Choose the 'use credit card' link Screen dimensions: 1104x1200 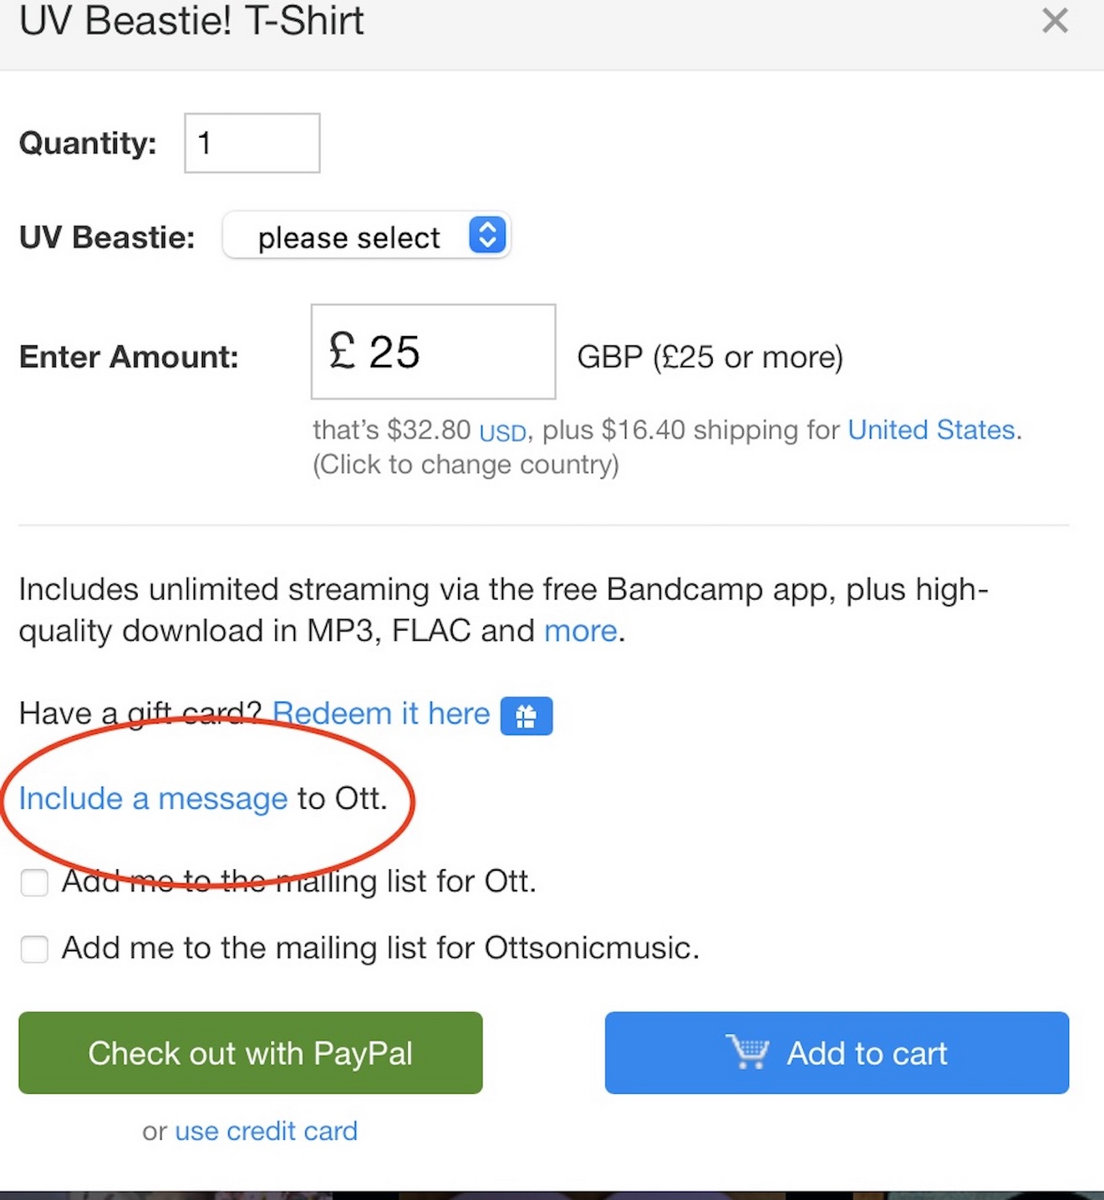[266, 1131]
